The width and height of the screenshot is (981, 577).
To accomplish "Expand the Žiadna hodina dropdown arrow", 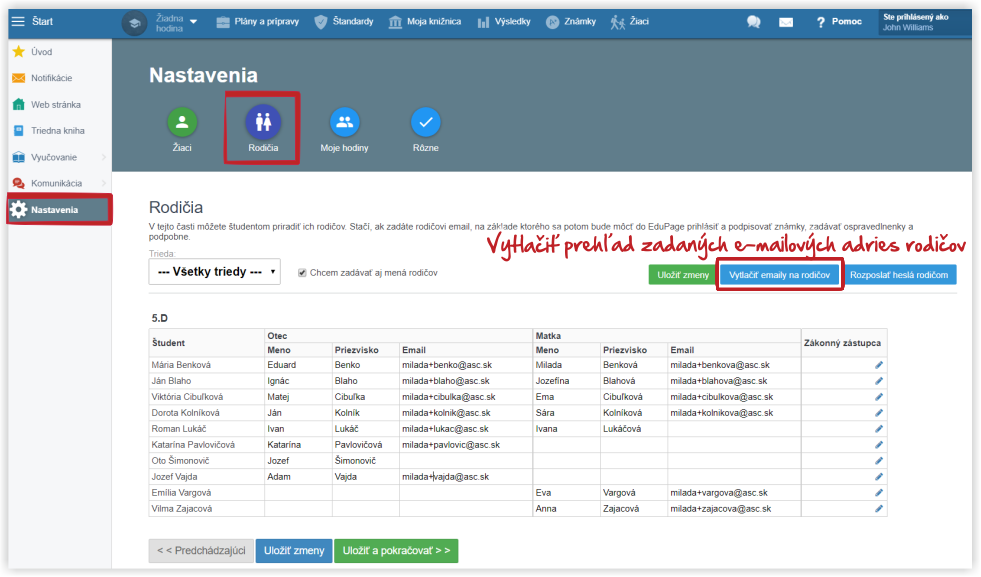I will 194,22.
